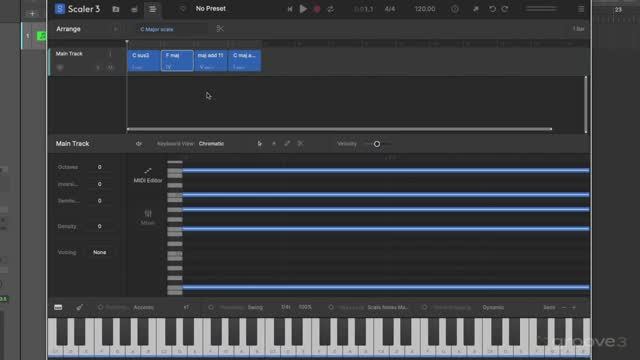Switch to the MIDI Editor tab
This screenshot has width=640, height=360.
(148, 175)
